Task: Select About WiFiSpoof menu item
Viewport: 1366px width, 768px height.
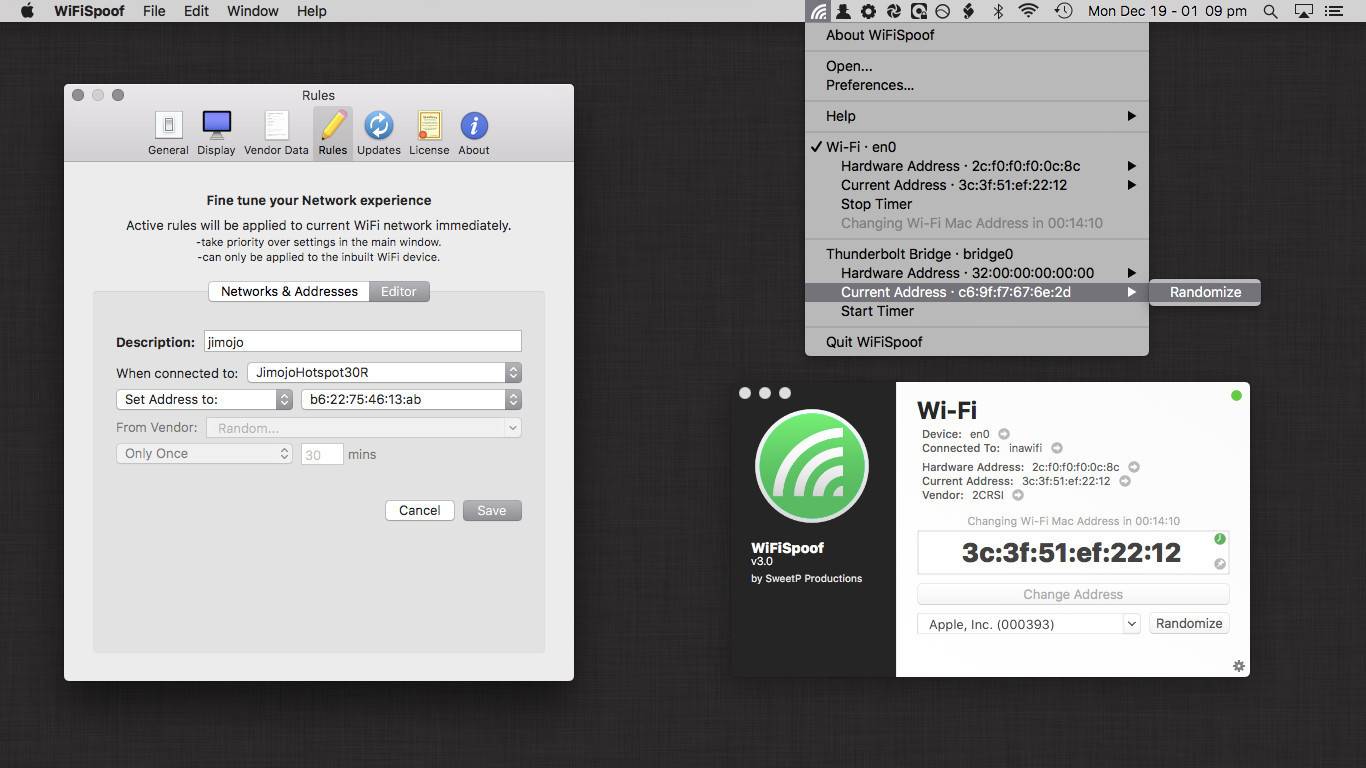Action: click(x=977, y=35)
